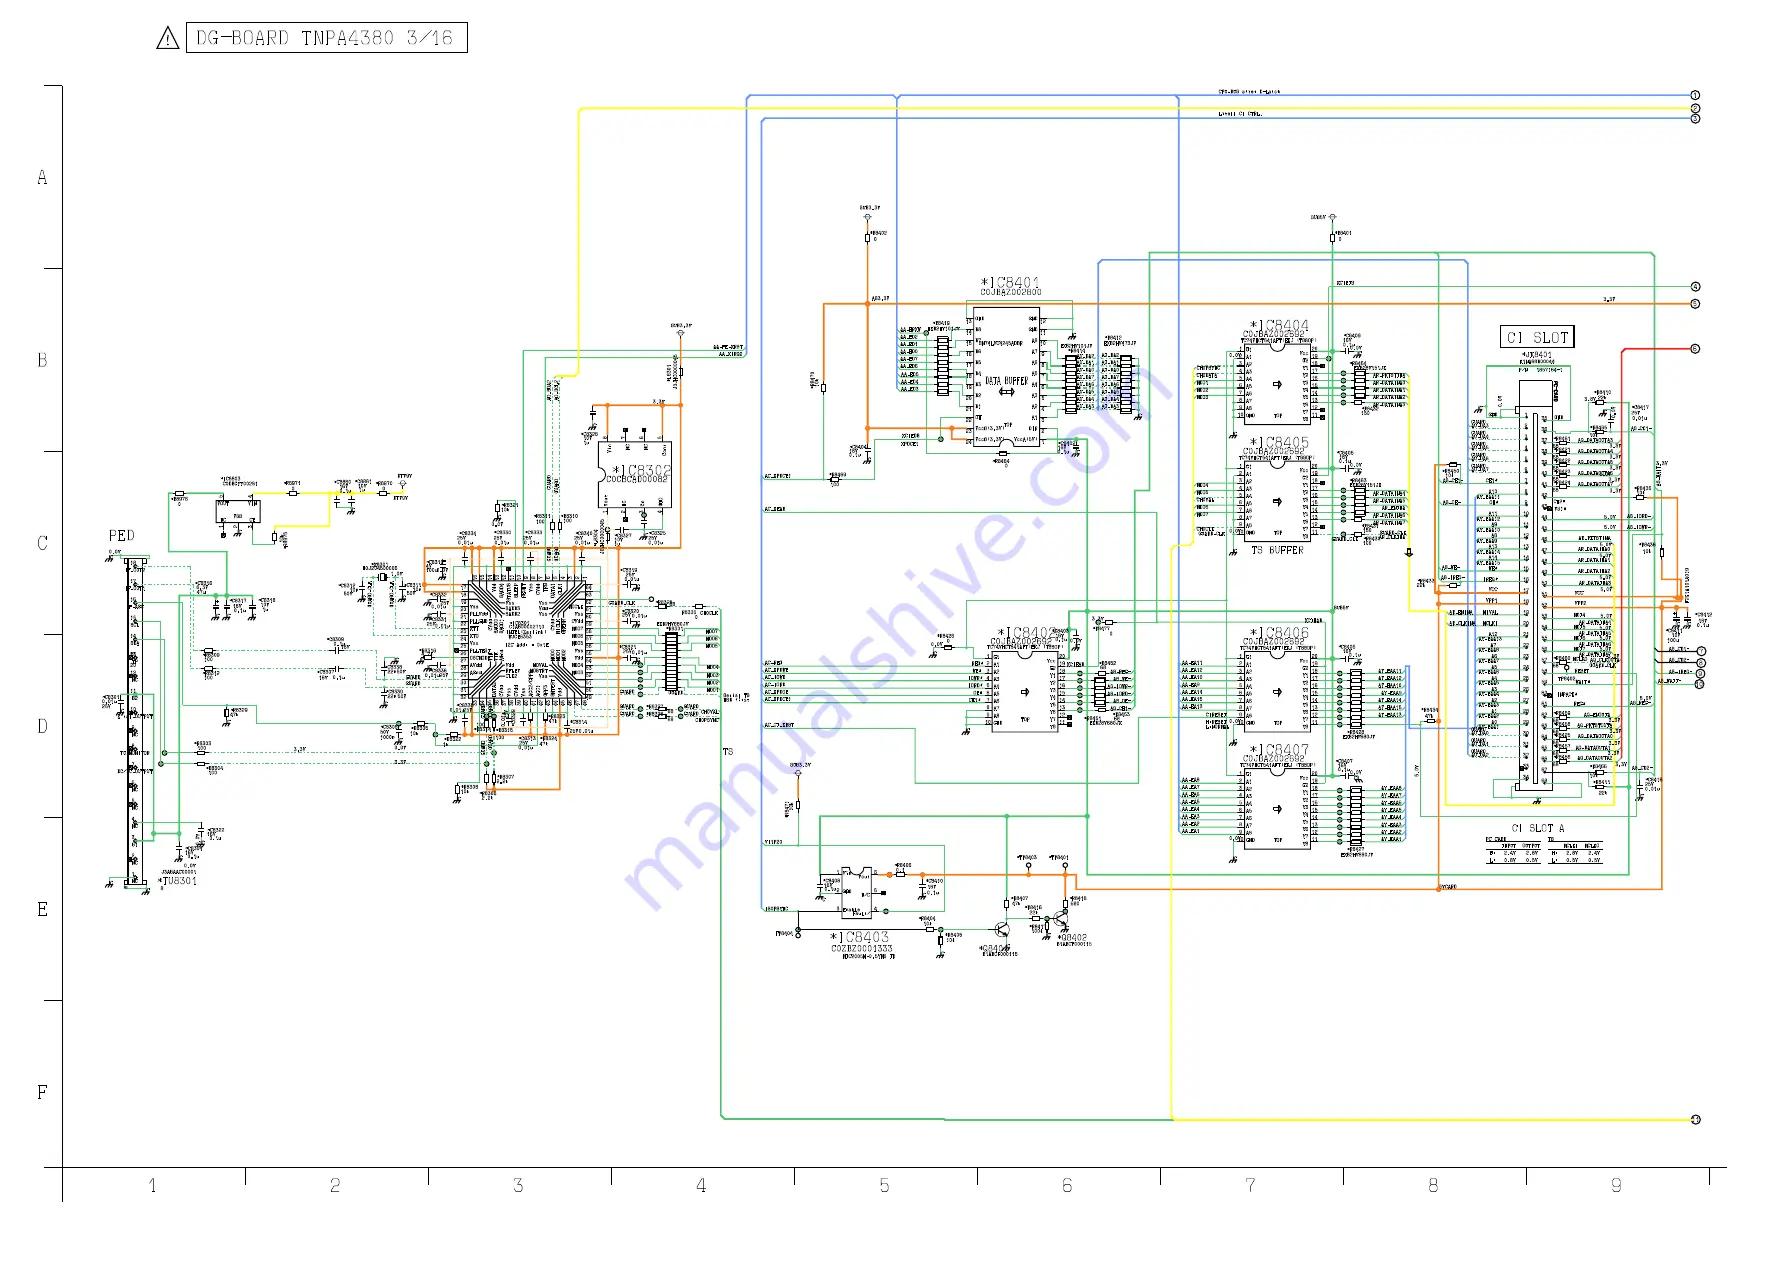Click the circled connector number 4 on the green line
This screenshot has width=1787, height=1263.
coord(1695,287)
